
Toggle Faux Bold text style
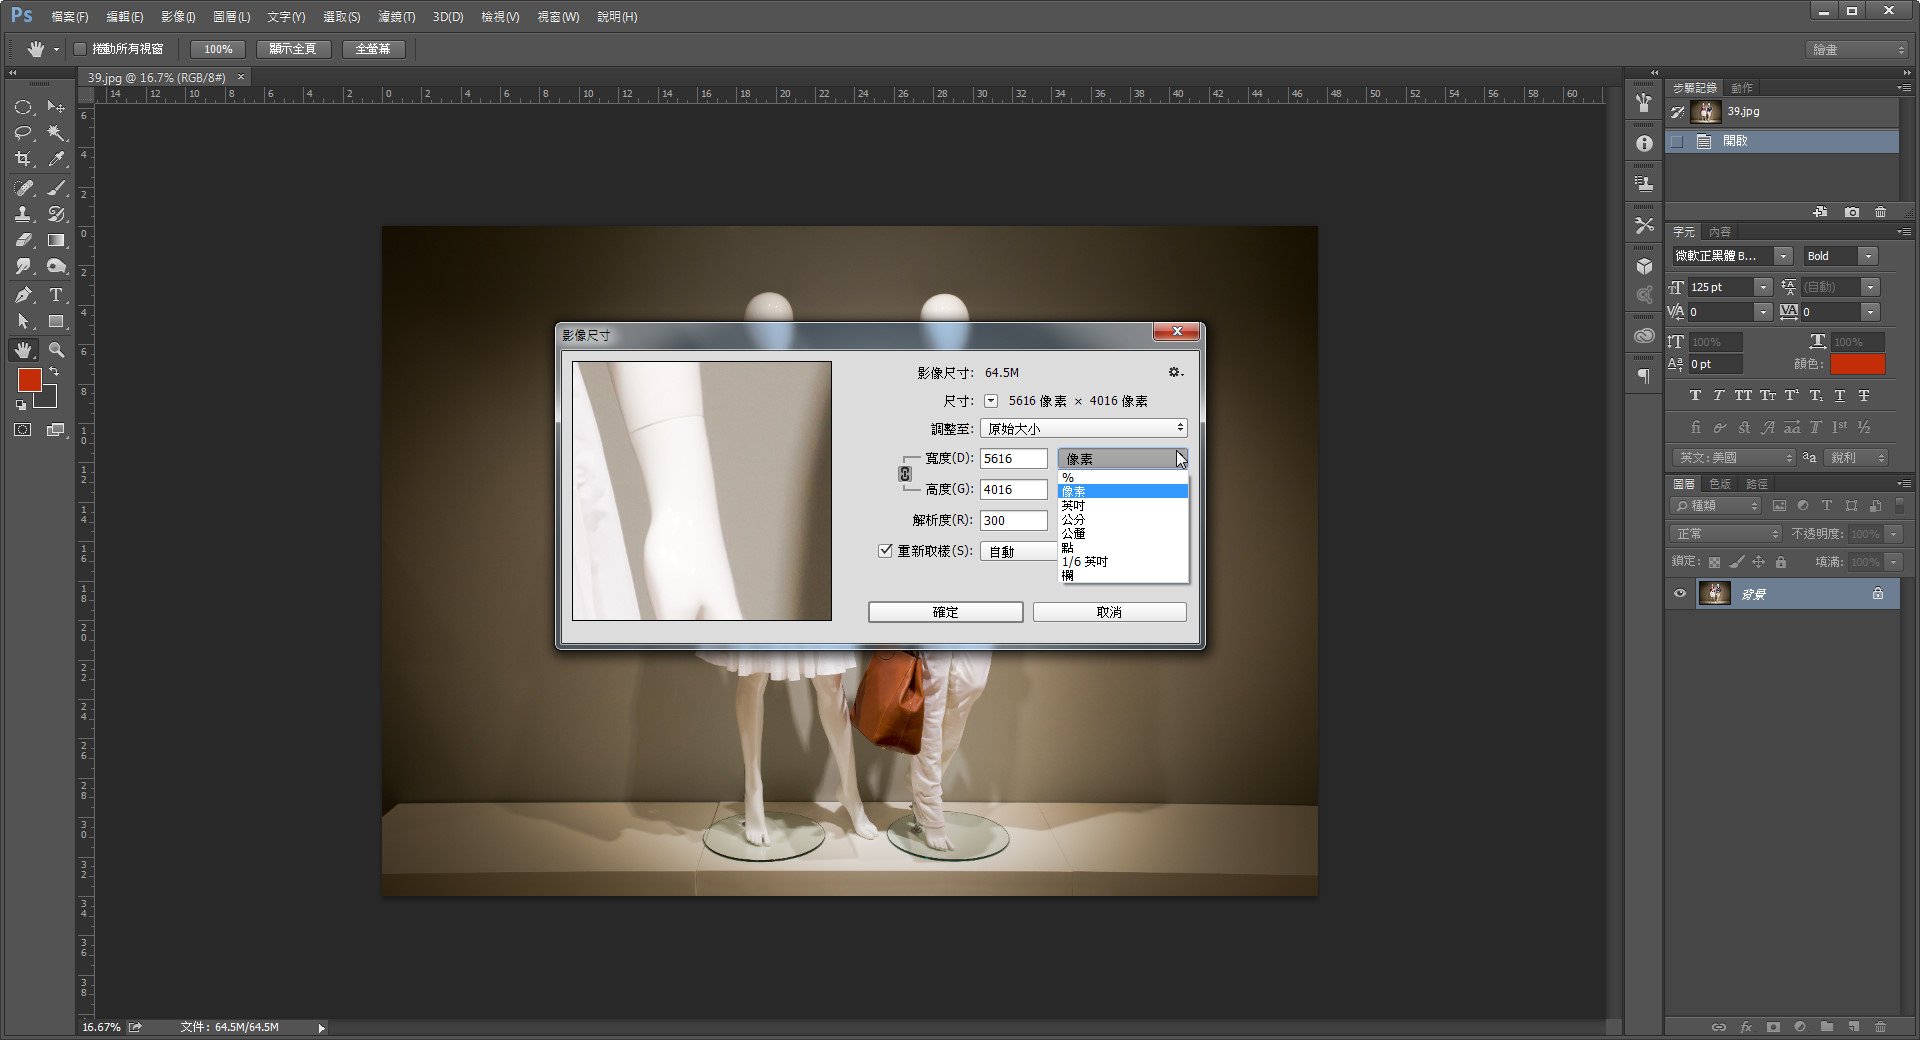[1695, 396]
